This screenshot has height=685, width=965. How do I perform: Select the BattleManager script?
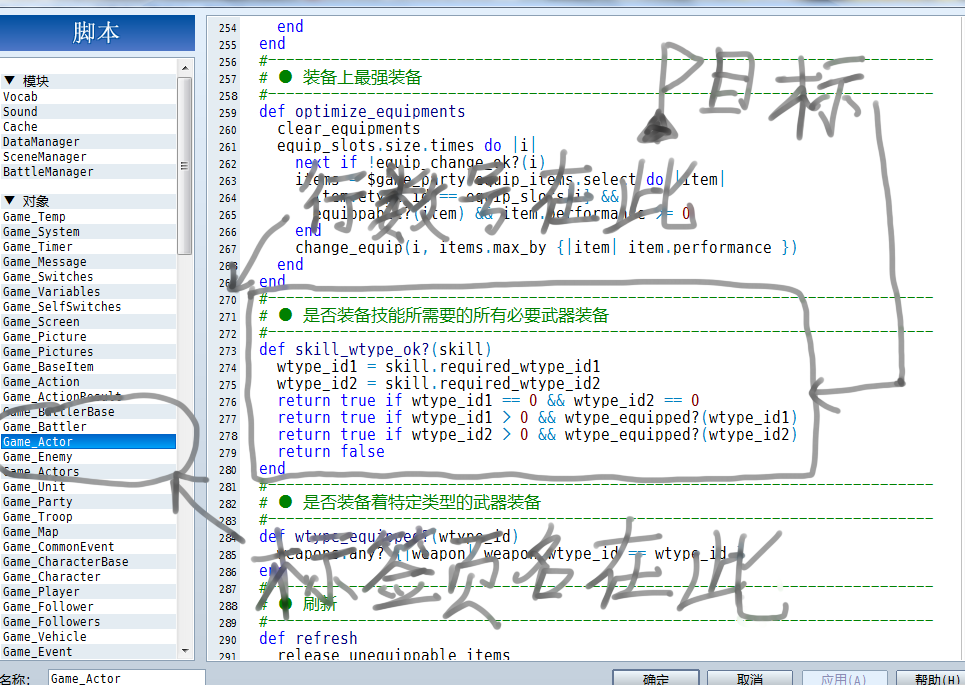coord(88,172)
